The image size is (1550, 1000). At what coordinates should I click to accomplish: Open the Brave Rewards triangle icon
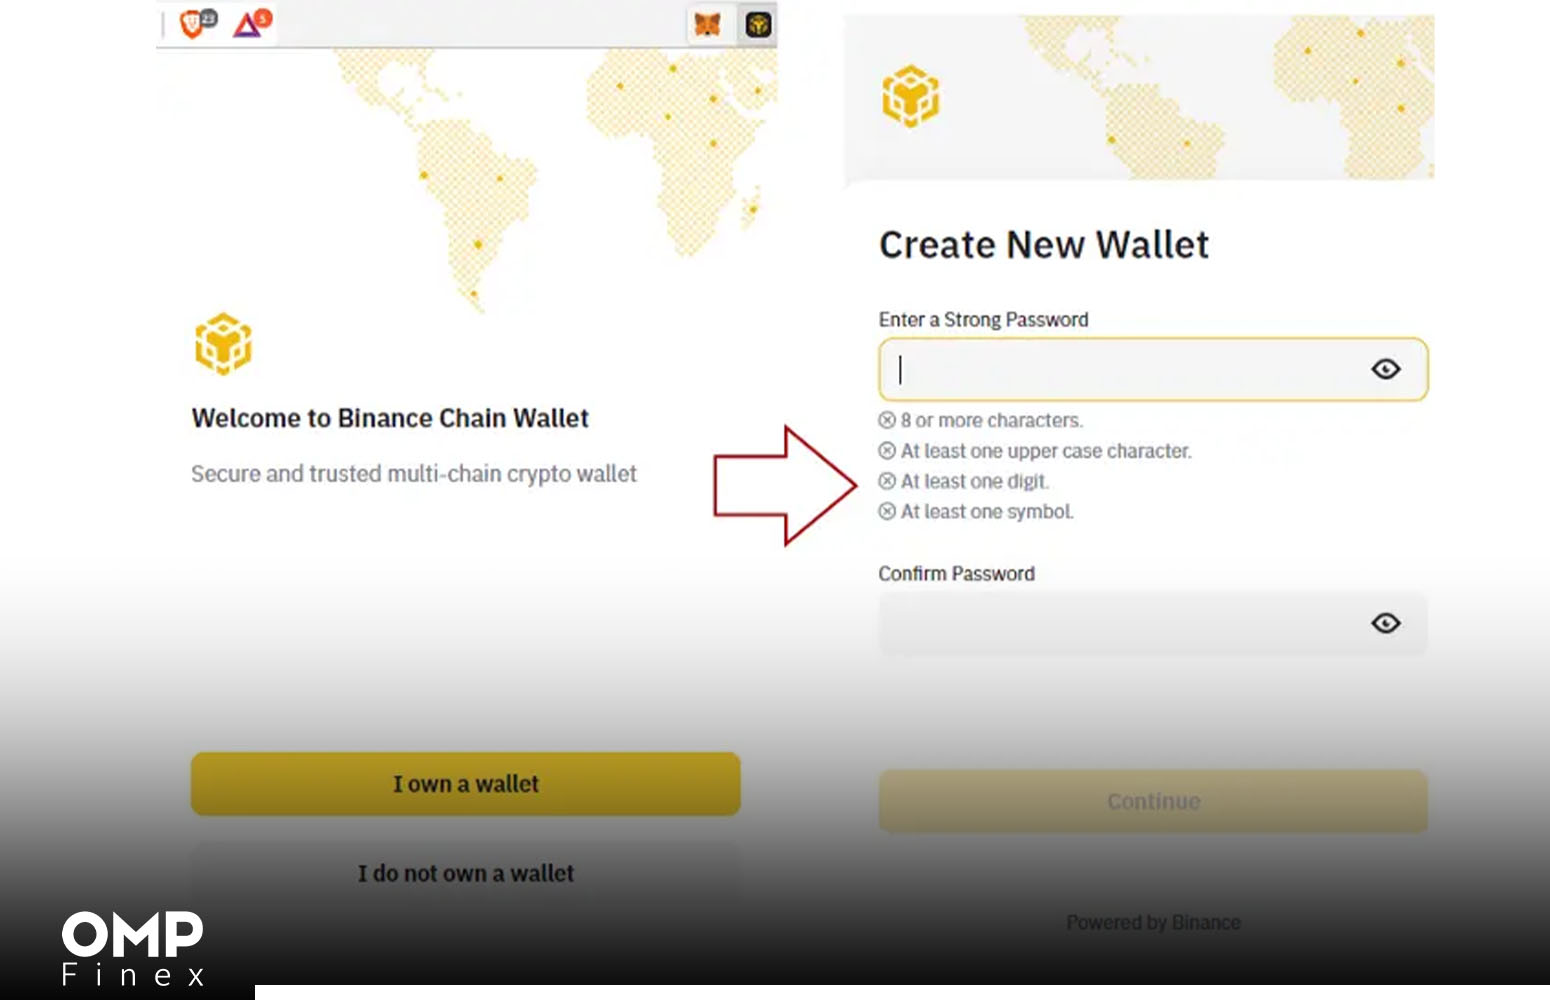click(247, 23)
